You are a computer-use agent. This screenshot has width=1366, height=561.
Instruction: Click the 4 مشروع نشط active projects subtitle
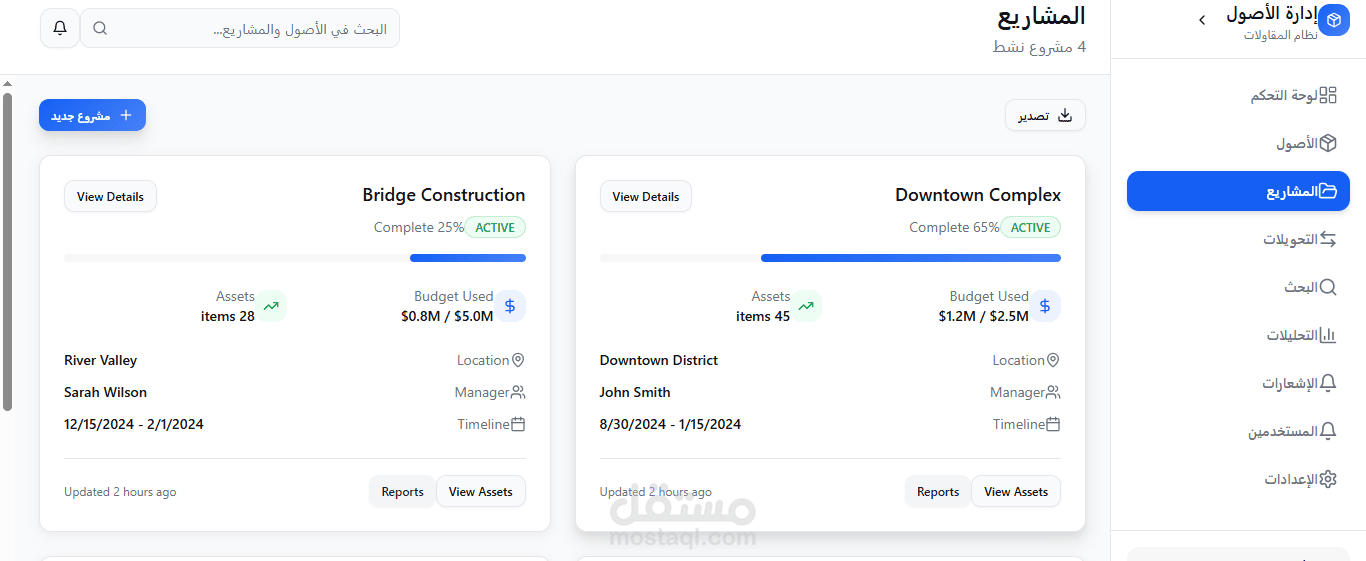(x=1039, y=47)
